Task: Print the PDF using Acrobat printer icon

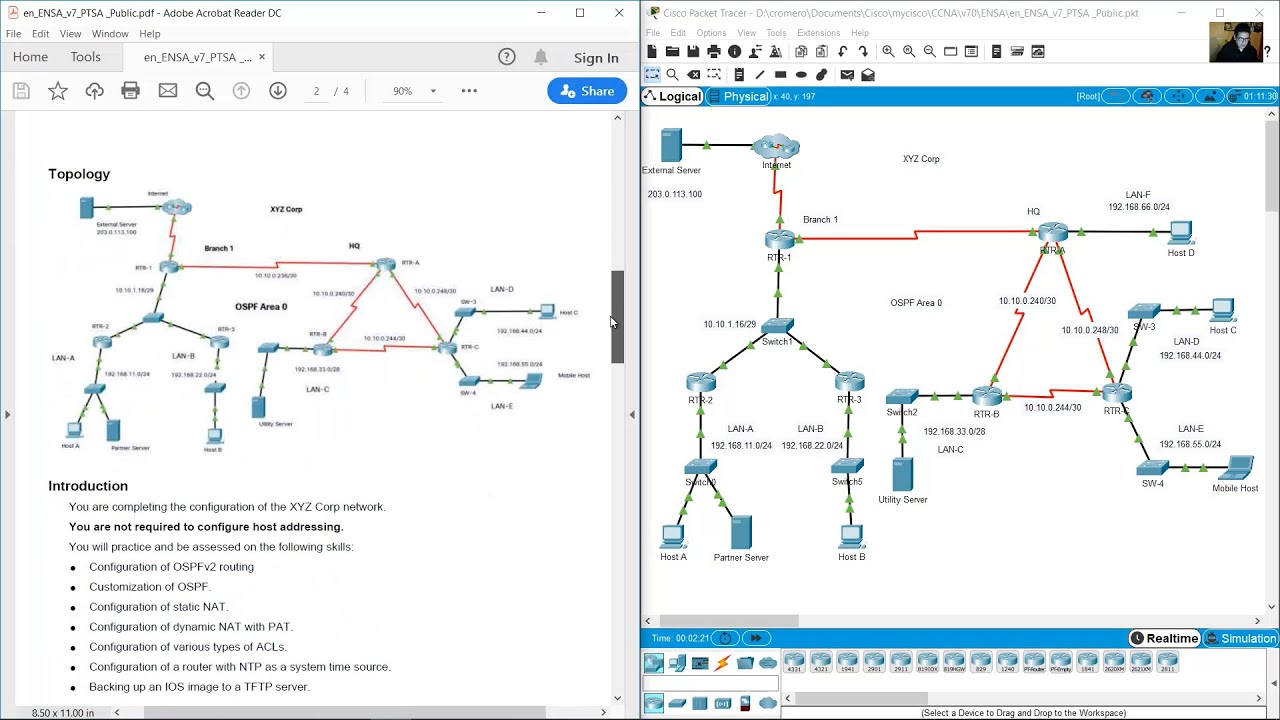Action: point(131,91)
